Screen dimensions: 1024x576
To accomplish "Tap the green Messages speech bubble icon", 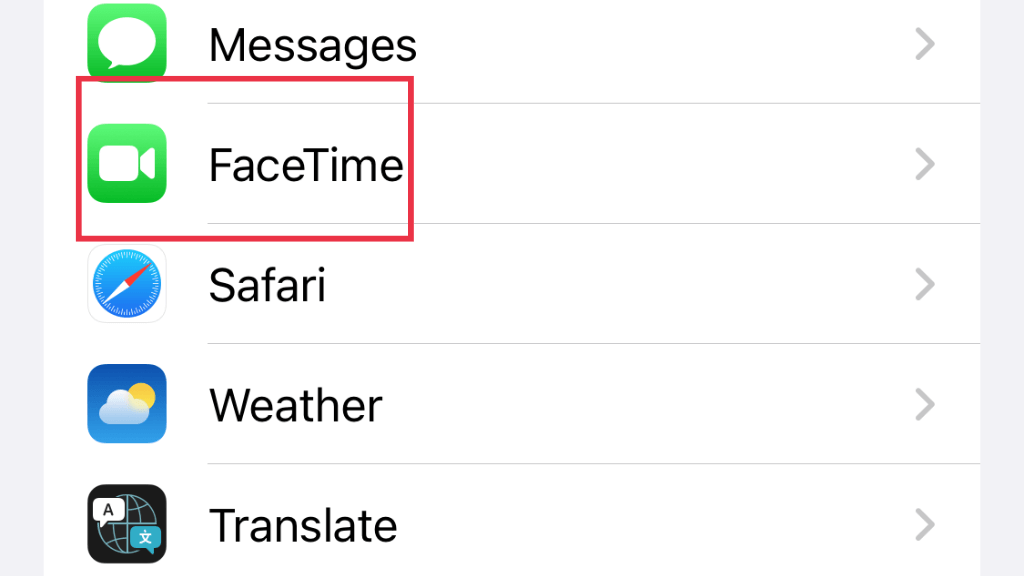I will click(x=127, y=43).
